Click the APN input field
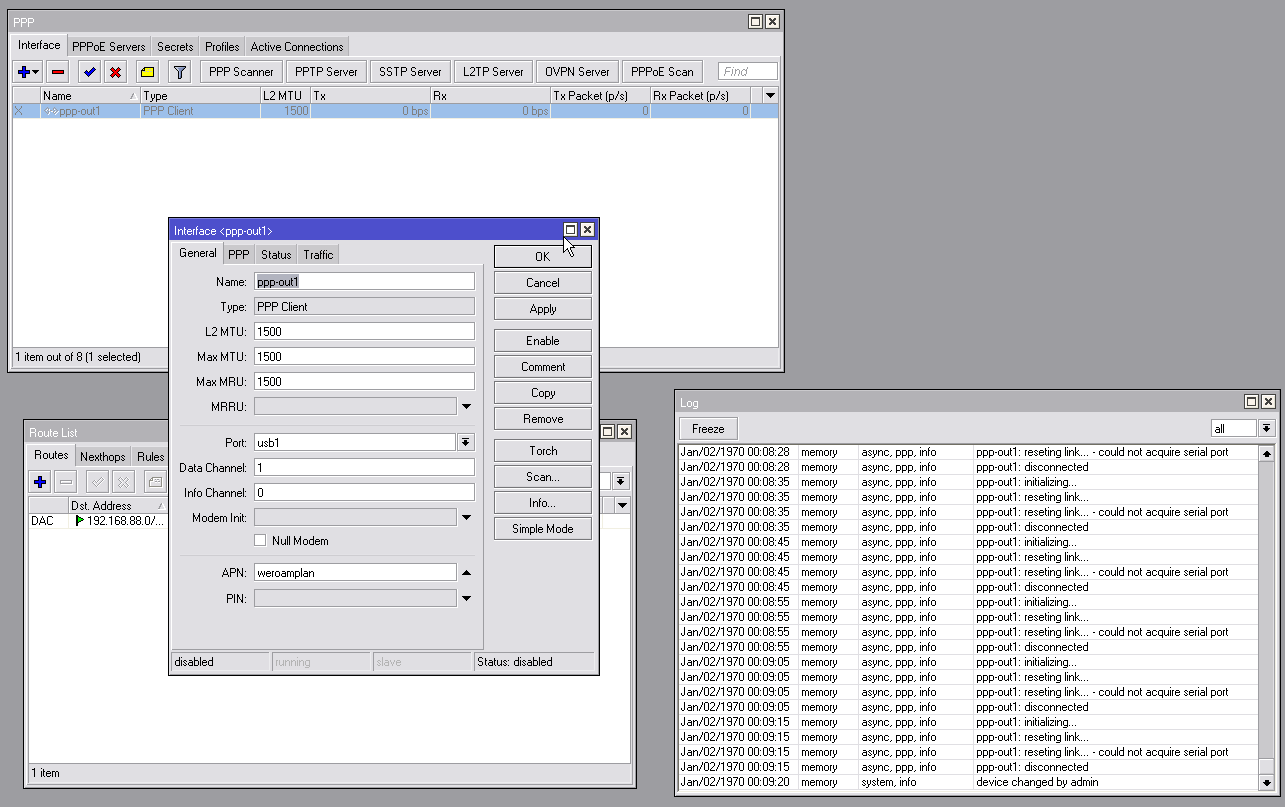The height and width of the screenshot is (807, 1285). click(355, 573)
